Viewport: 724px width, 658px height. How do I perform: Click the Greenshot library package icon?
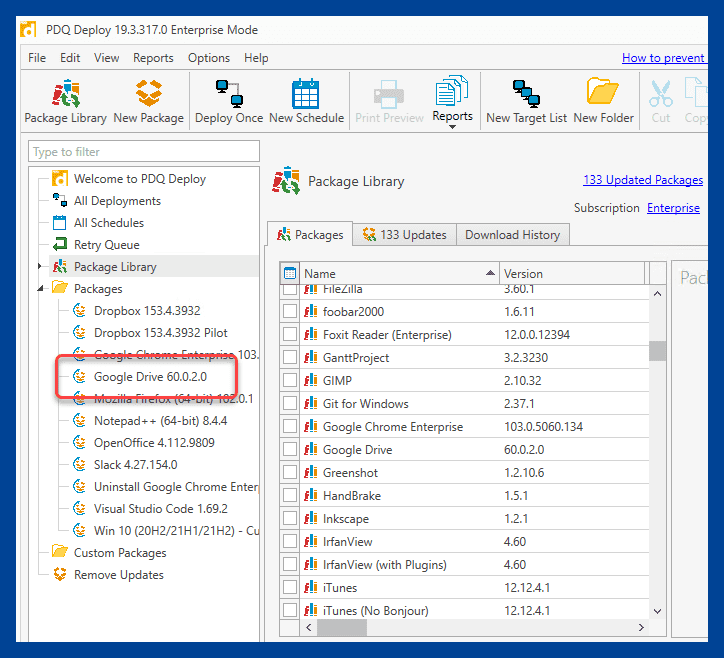pos(311,472)
